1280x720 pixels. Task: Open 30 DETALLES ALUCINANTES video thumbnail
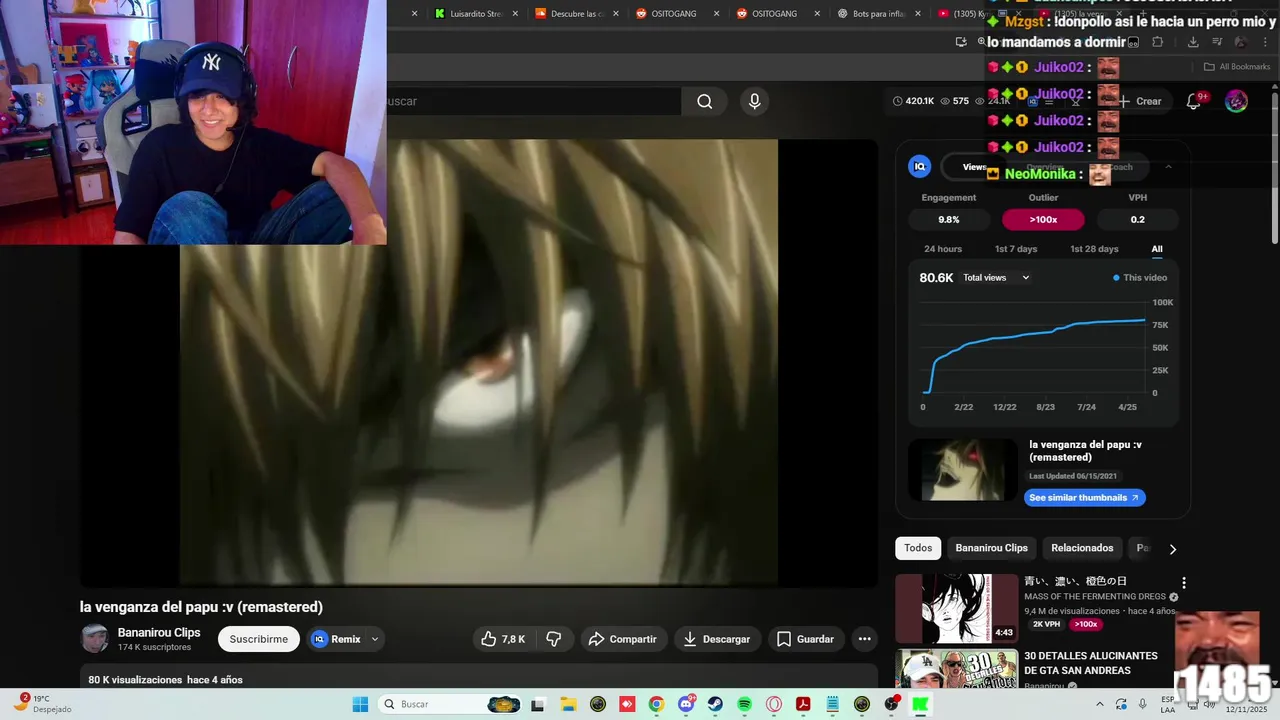tap(956, 670)
